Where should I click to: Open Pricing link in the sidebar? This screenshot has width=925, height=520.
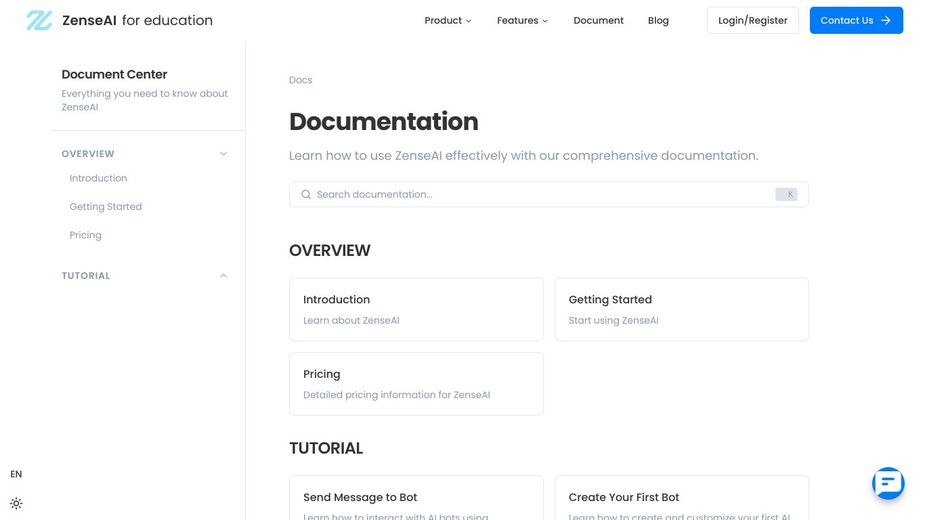point(85,235)
